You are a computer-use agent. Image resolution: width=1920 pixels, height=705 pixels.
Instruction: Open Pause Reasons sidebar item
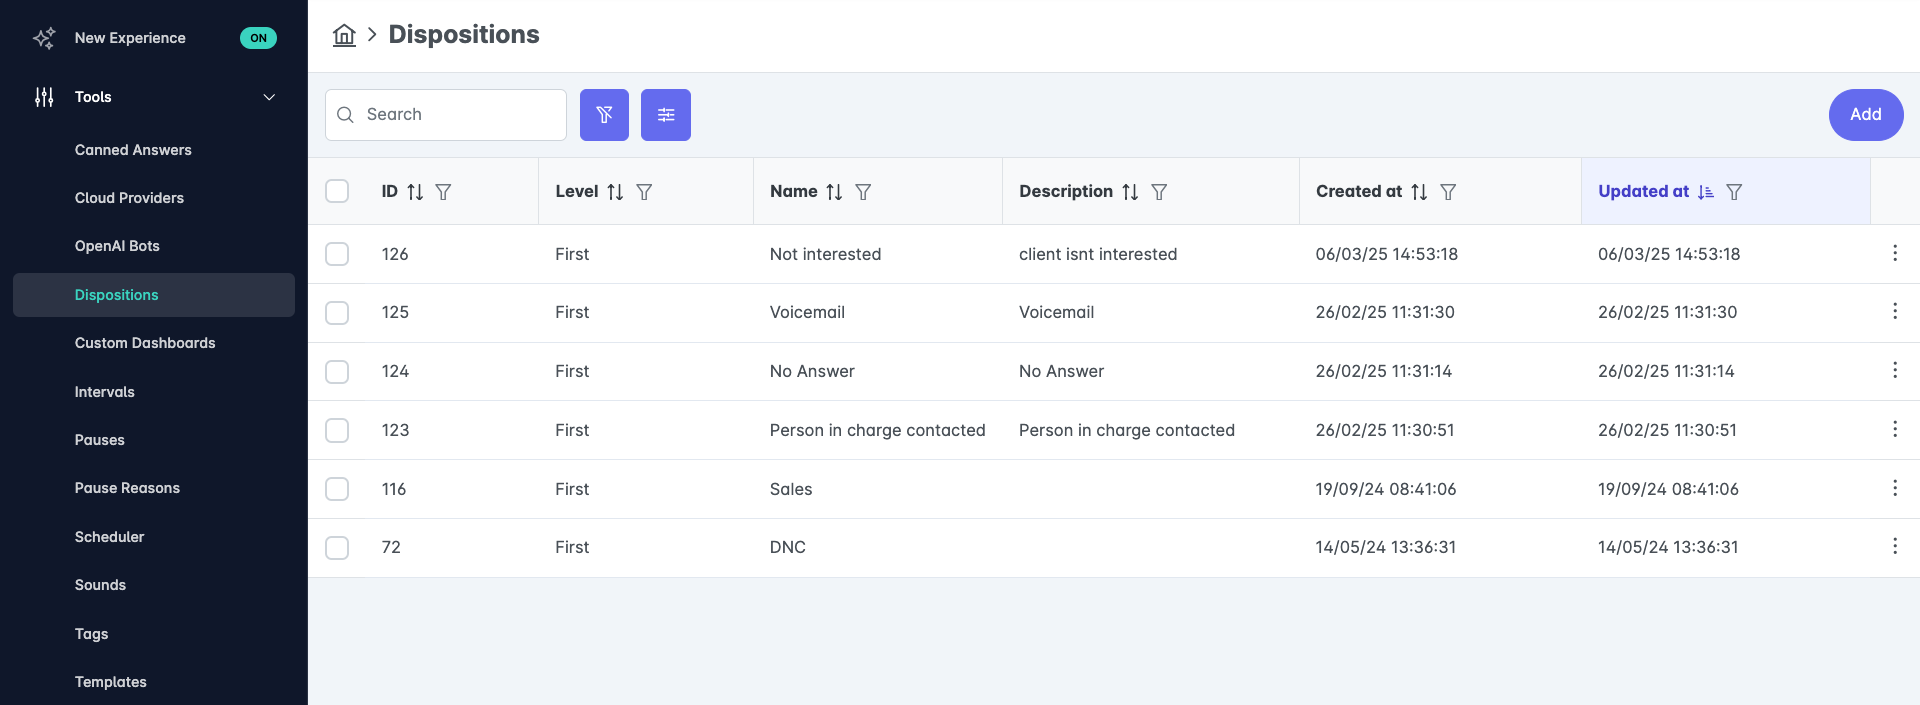pos(127,488)
